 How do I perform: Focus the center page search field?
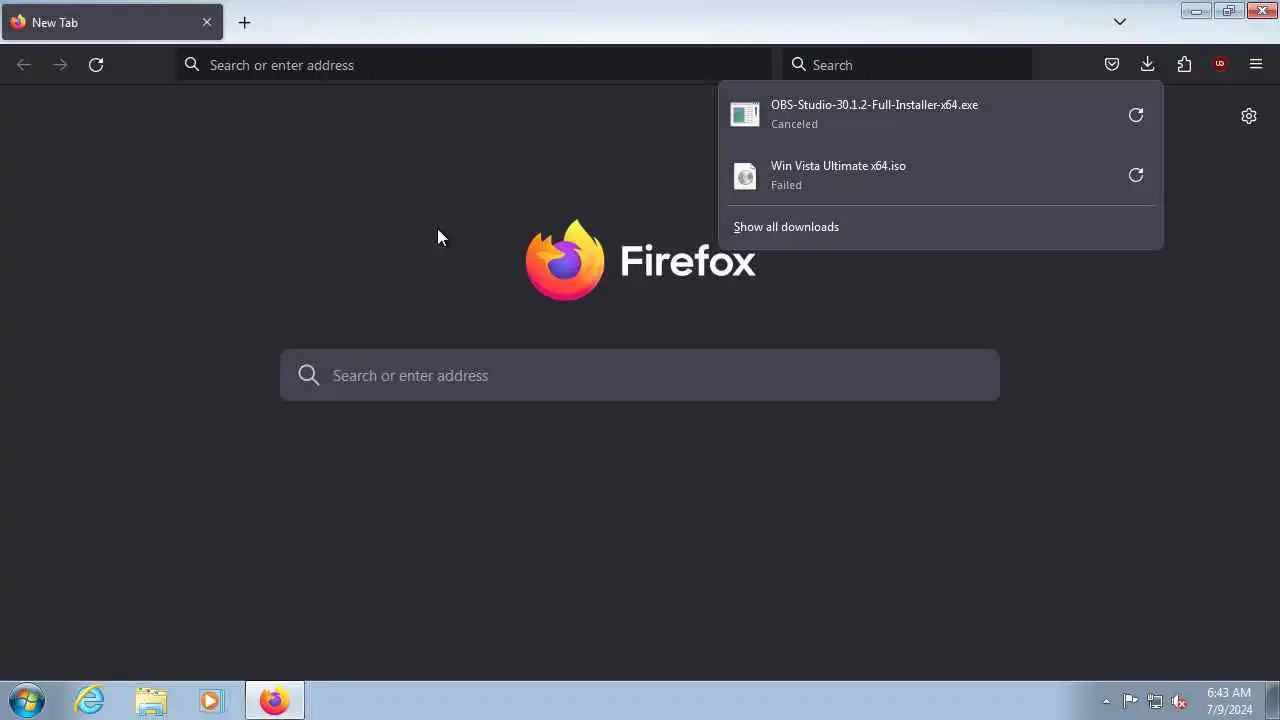(x=640, y=375)
